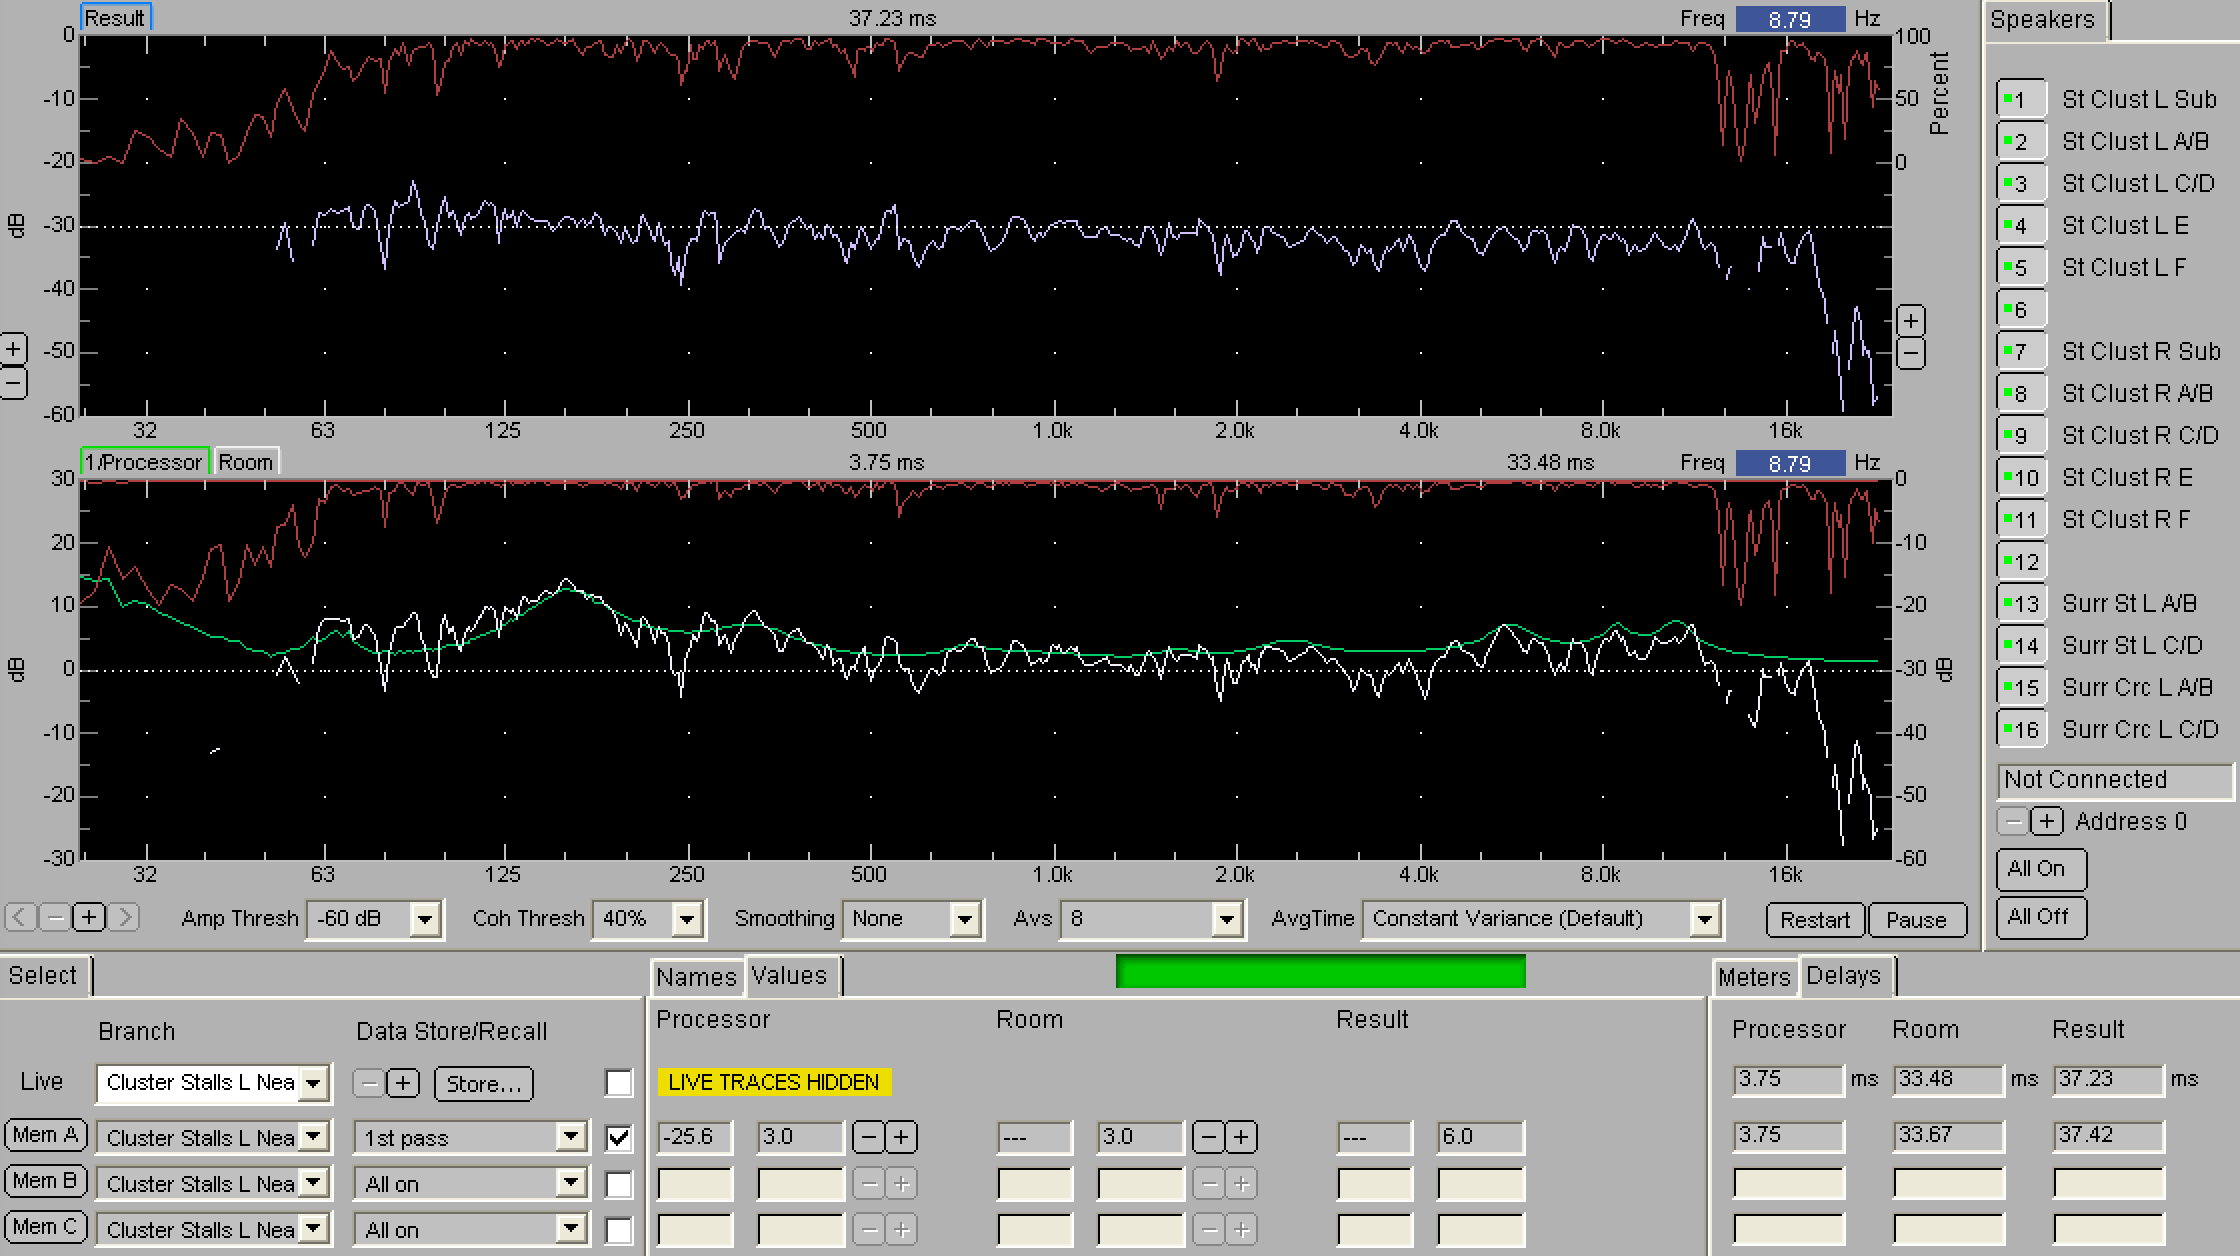2240x1256 pixels.
Task: Click the Freq 8.79 Hz field above Result graph
Action: click(x=1789, y=19)
